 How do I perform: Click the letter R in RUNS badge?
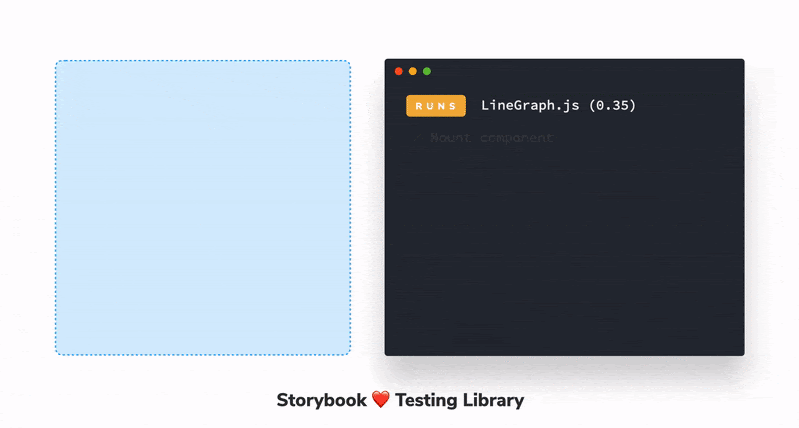418,106
